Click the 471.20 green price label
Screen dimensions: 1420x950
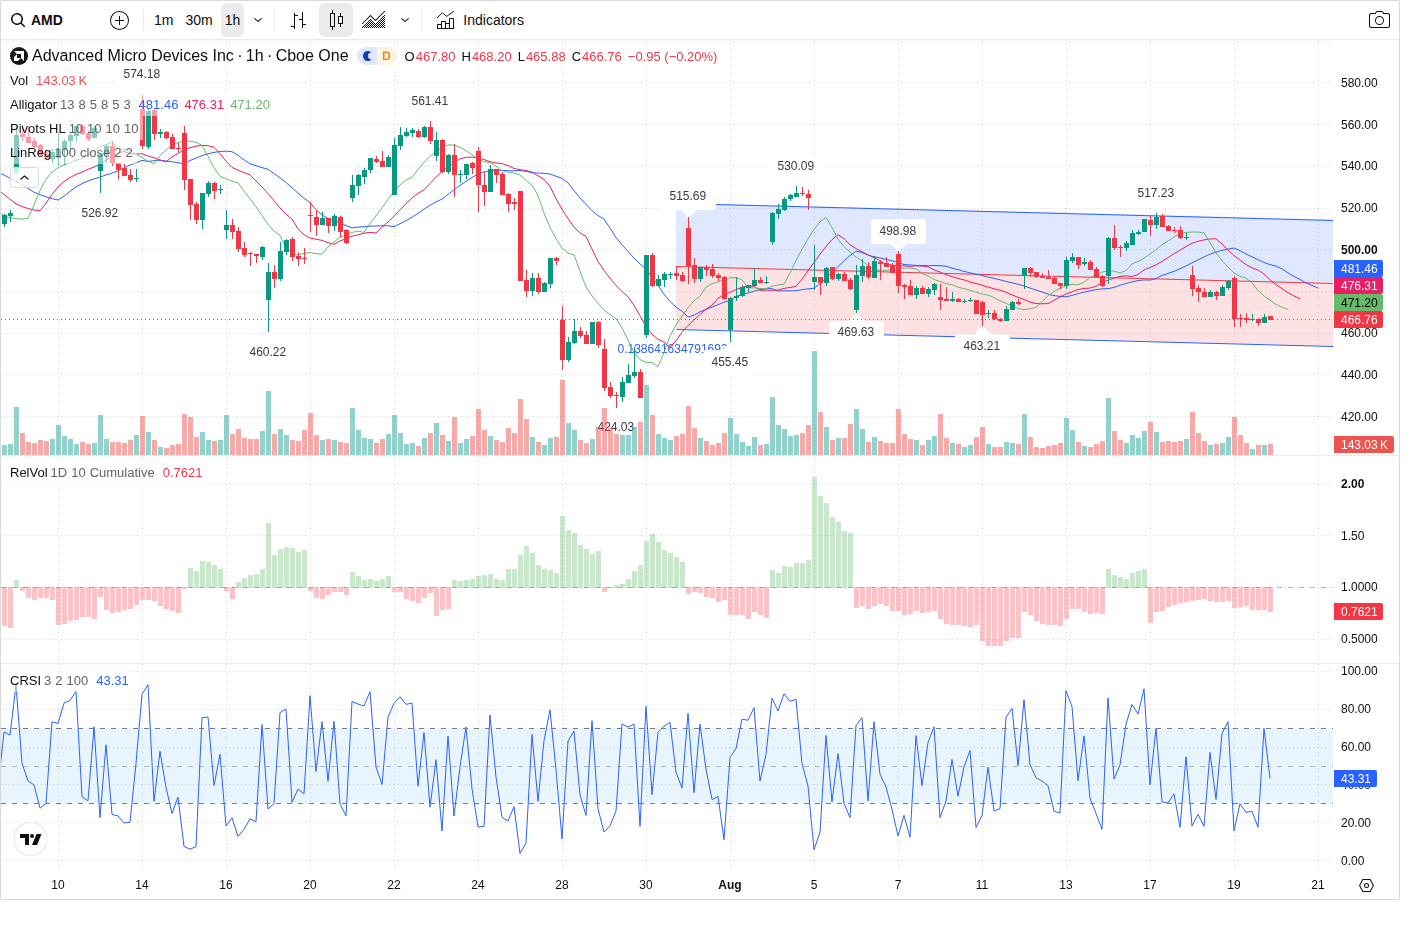pos(1358,303)
